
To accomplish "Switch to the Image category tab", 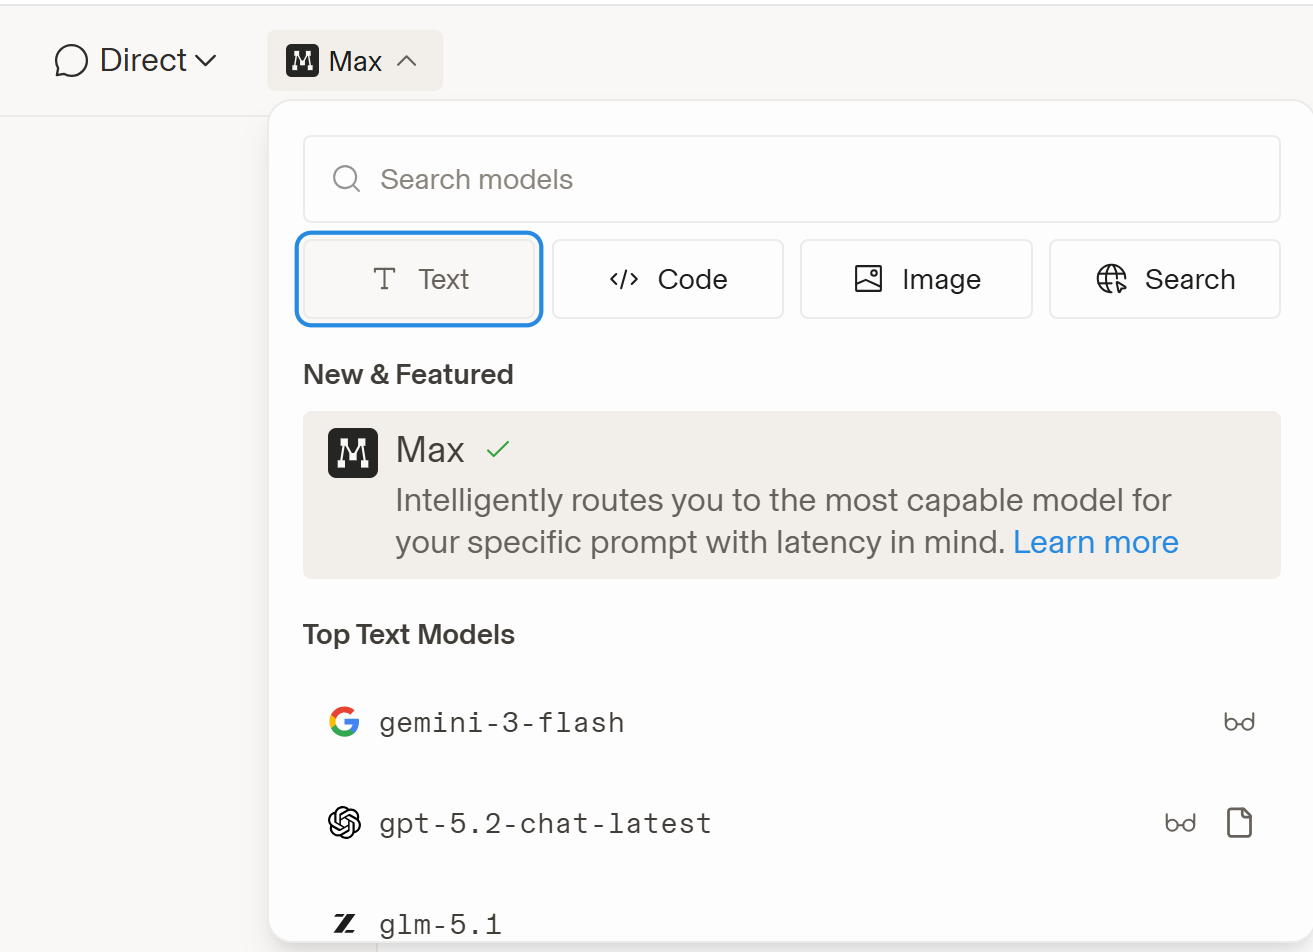I will (916, 279).
